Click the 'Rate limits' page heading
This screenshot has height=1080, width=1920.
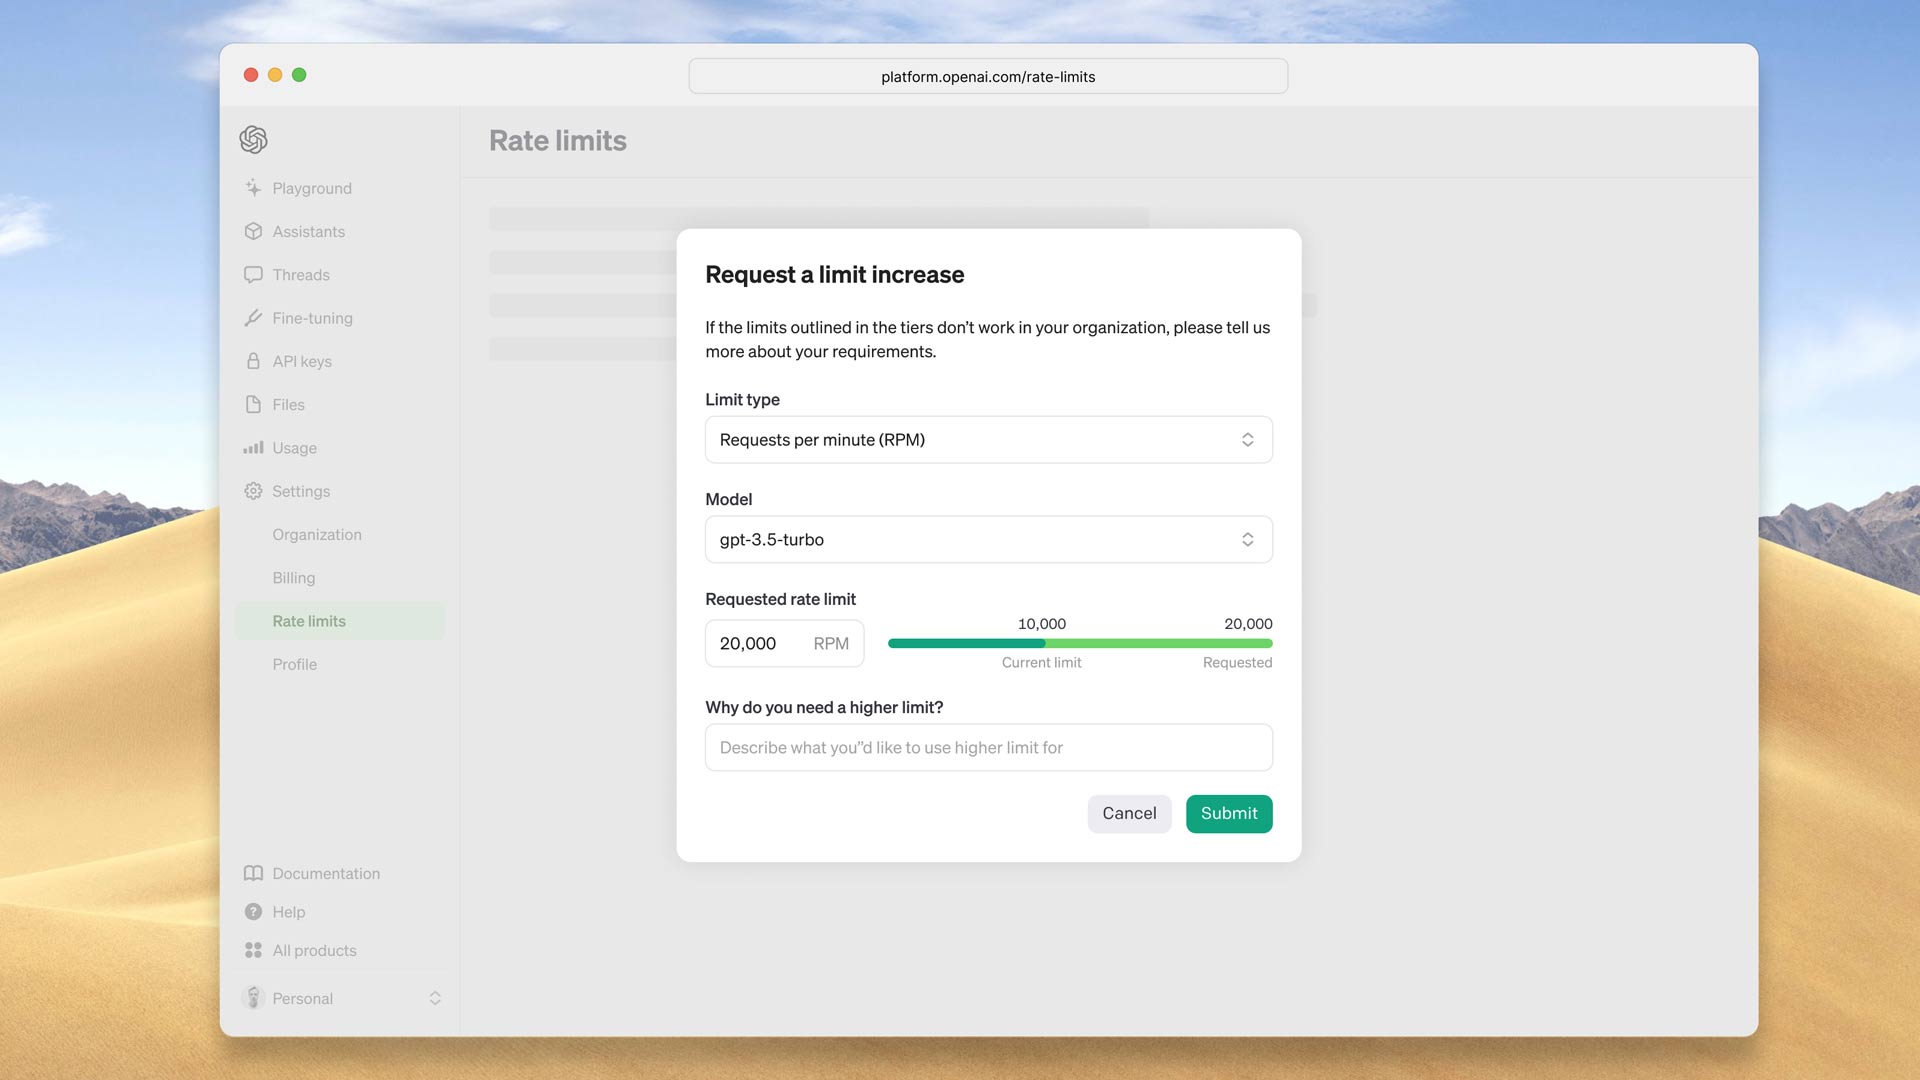tap(558, 141)
